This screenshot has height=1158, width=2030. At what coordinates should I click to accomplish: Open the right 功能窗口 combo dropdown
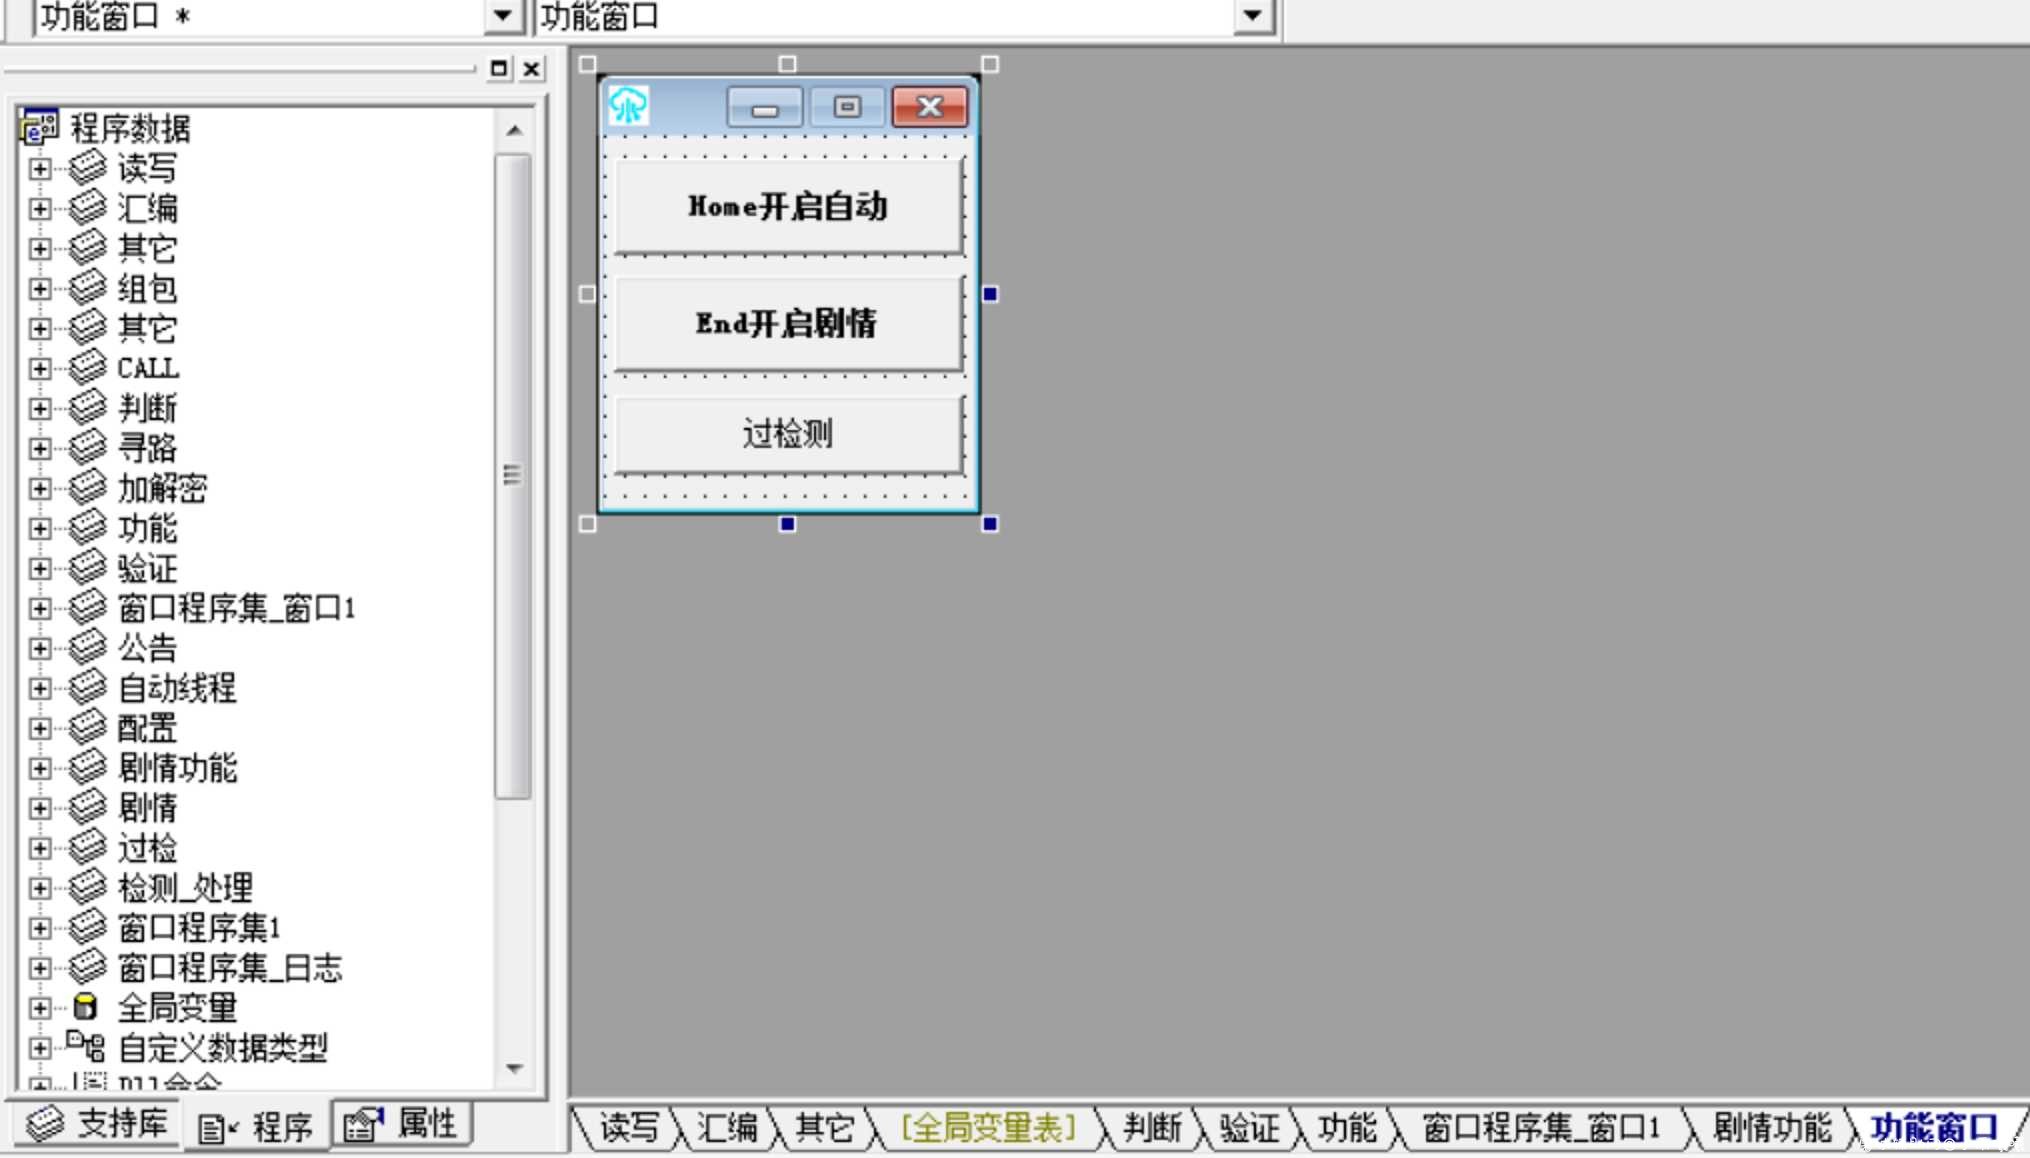click(1252, 15)
